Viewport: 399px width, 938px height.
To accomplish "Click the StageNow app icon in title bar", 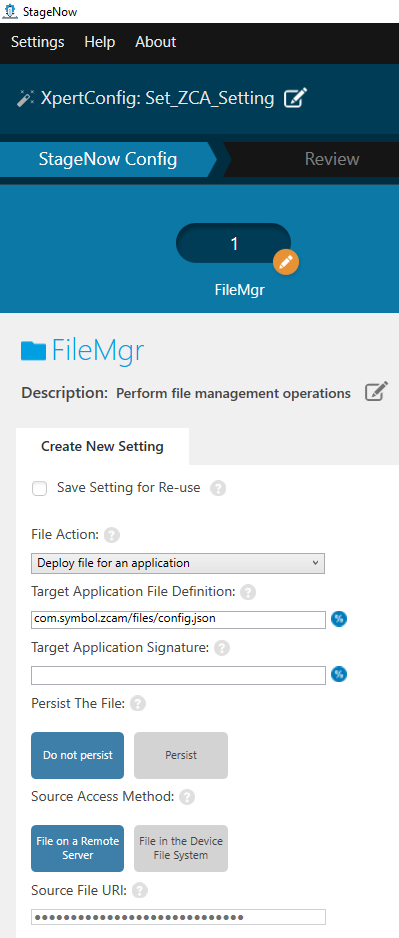I will pos(10,11).
